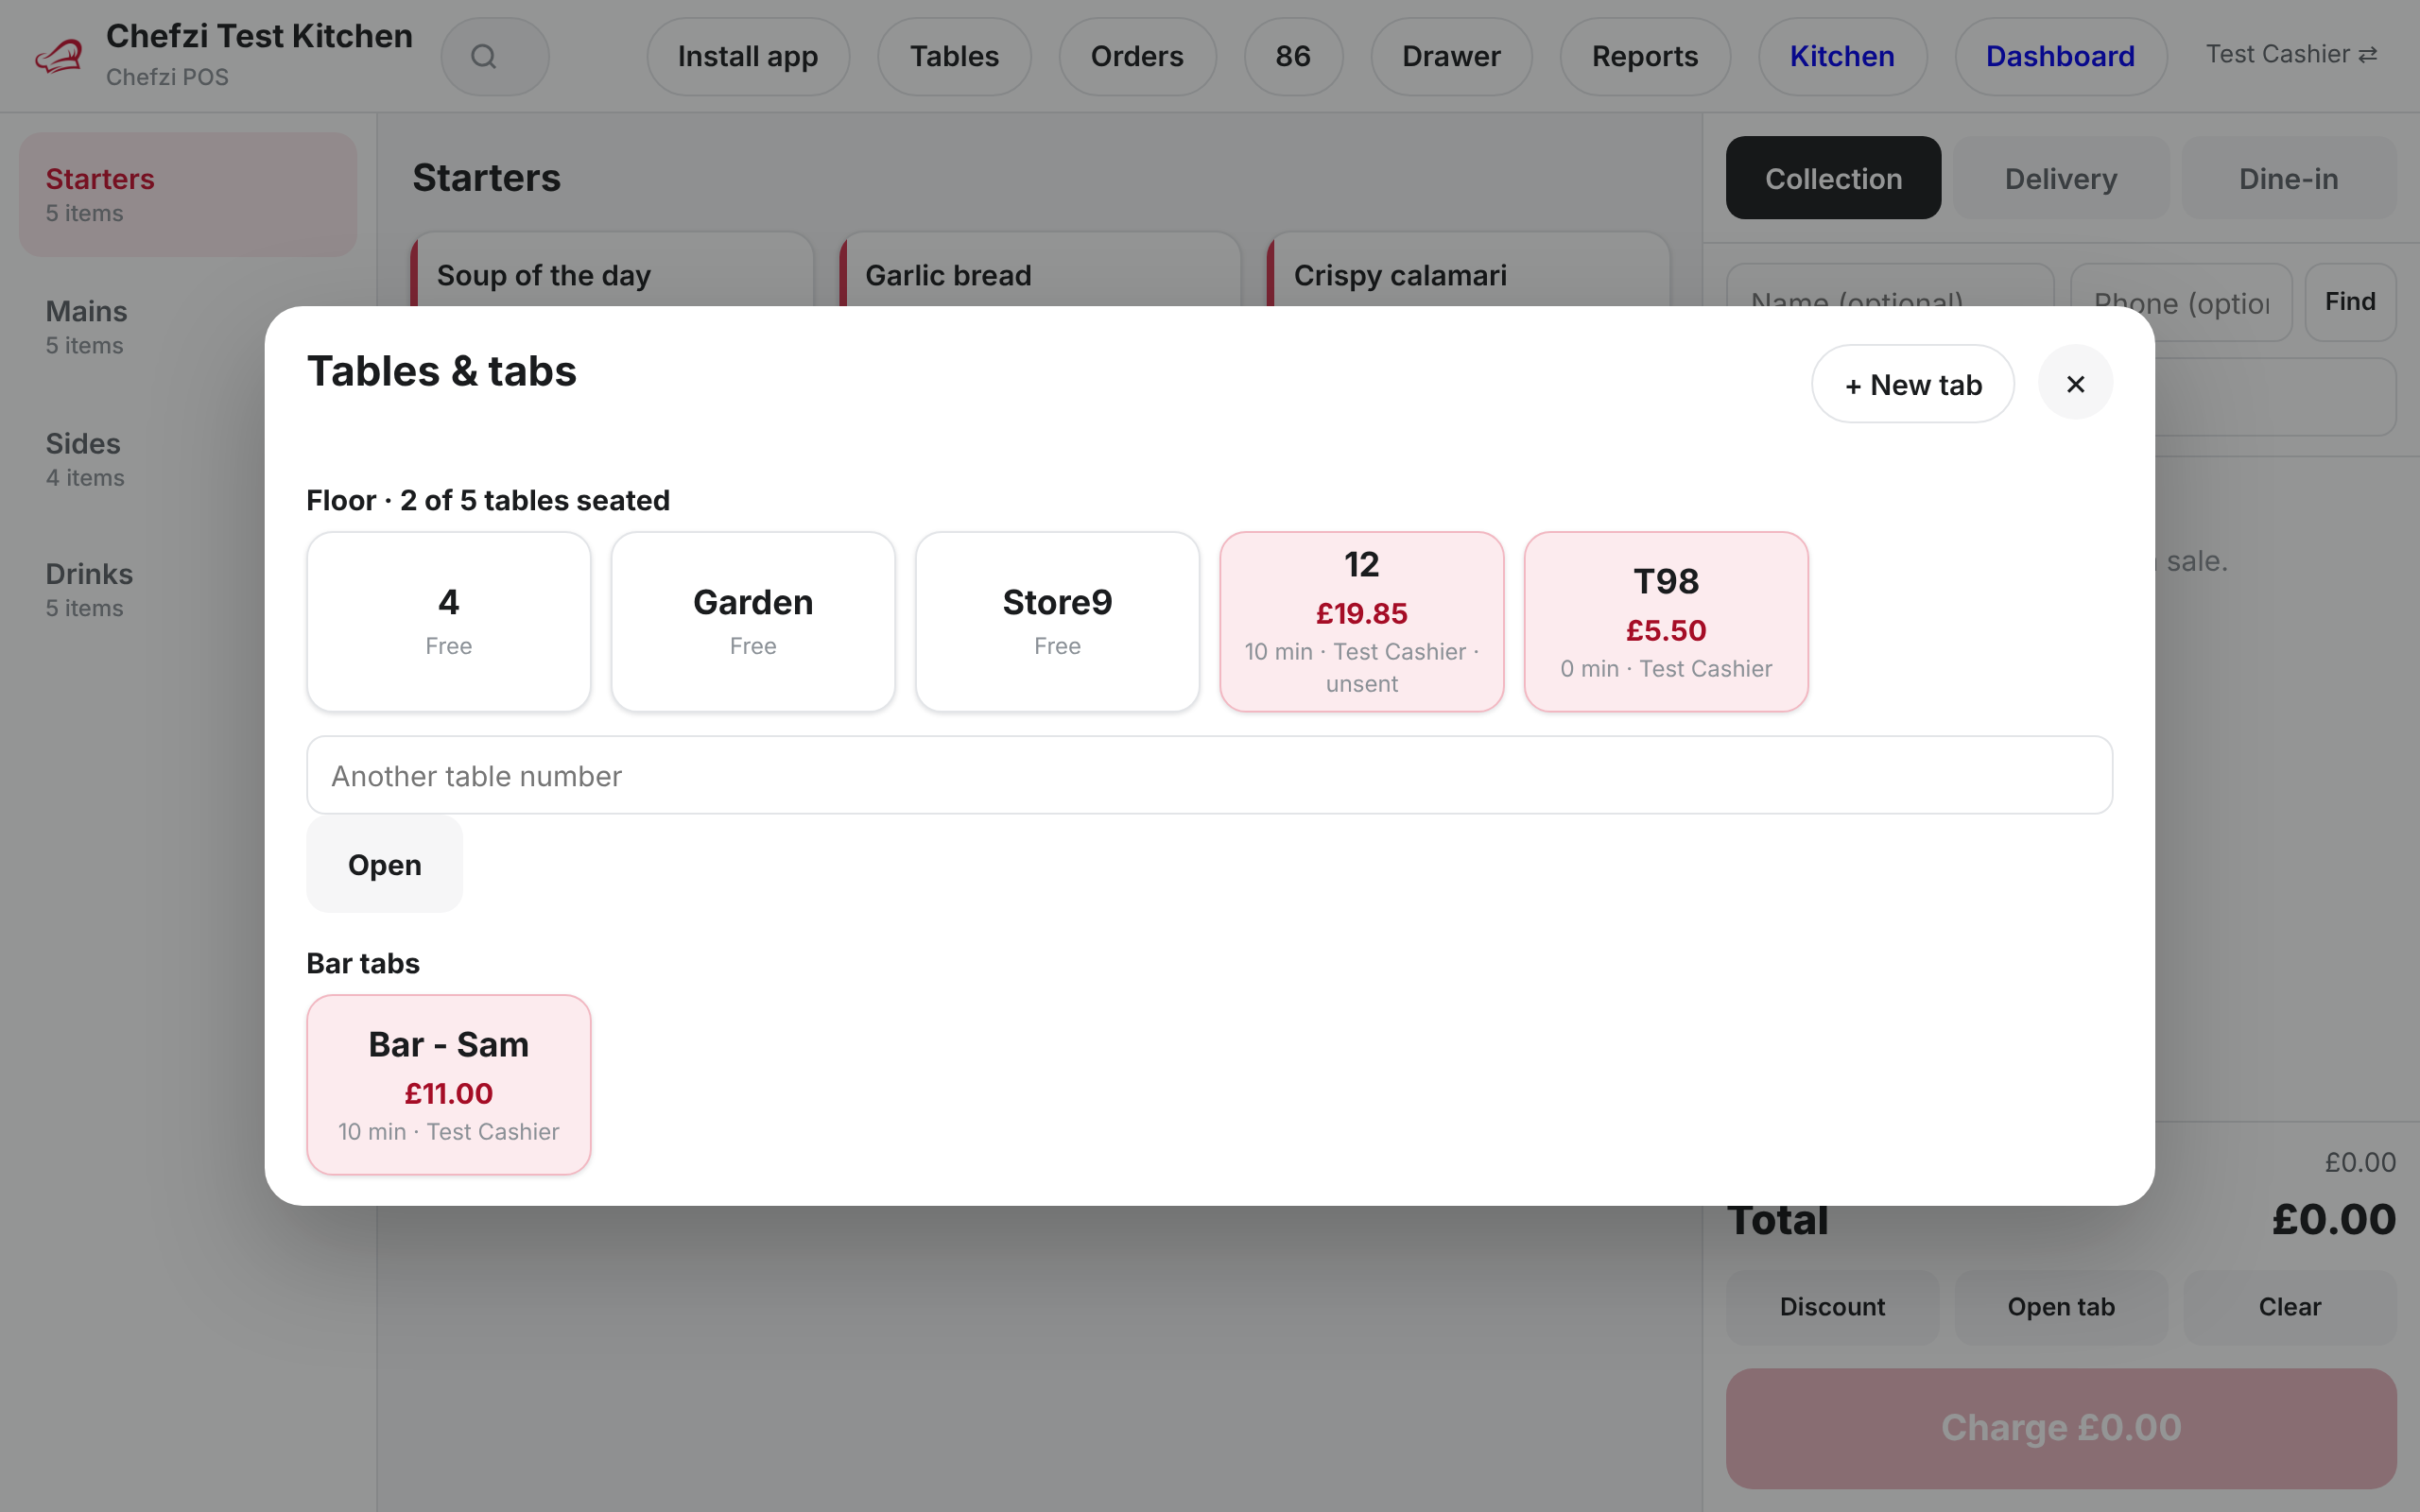Click Floor · 2 of 5 tables seated text
Screen dimensions: 2420x1512
[x=488, y=500]
